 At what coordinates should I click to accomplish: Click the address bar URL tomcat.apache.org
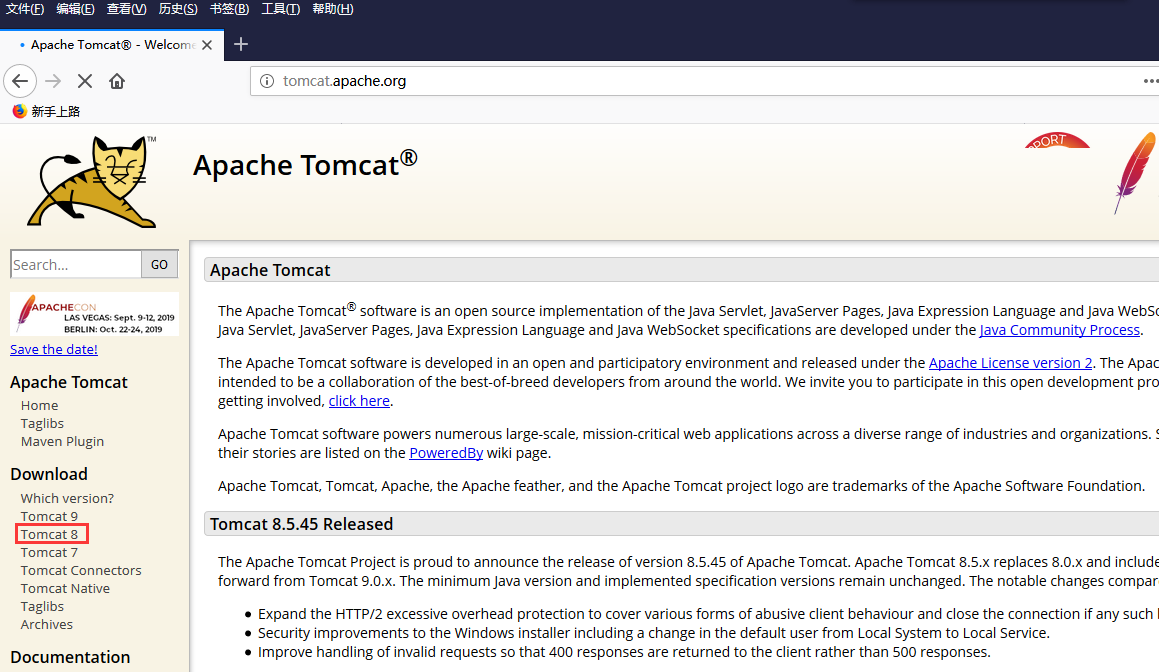click(344, 81)
